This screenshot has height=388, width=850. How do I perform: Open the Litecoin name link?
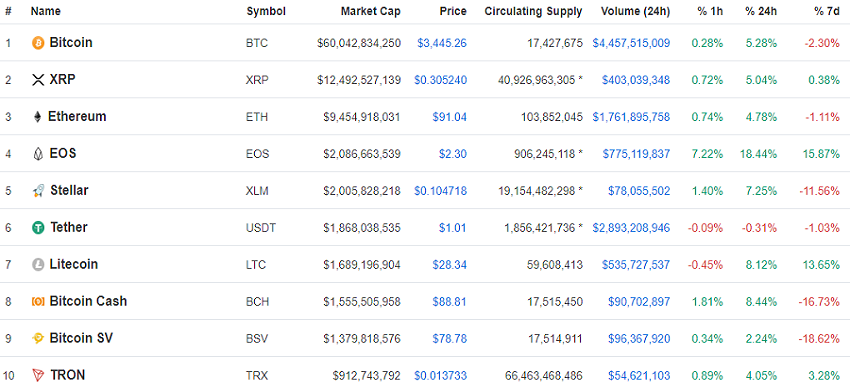point(74,264)
